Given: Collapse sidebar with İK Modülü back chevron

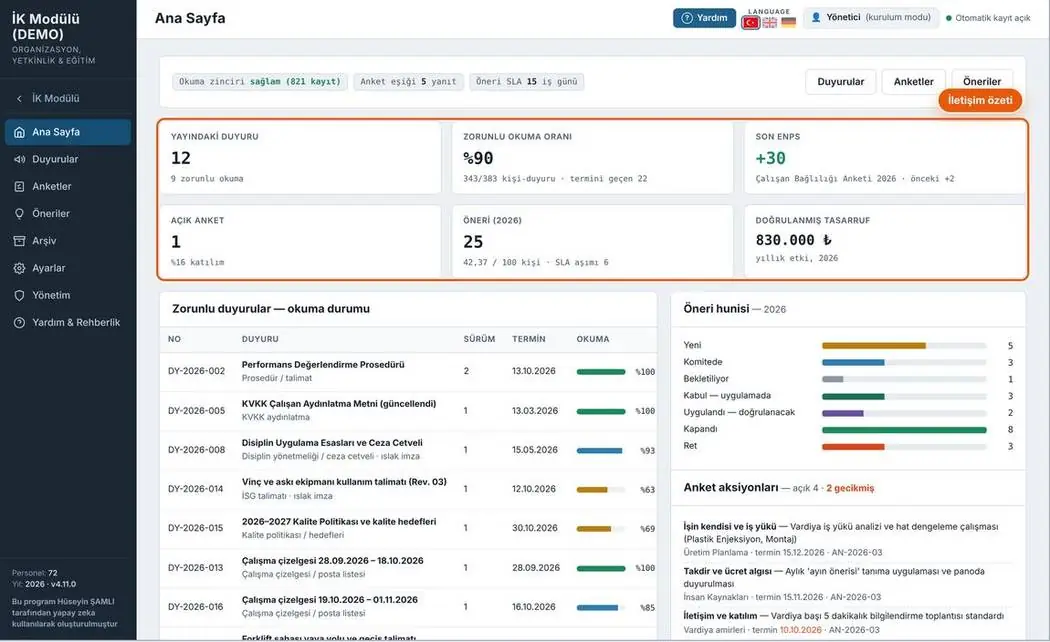Looking at the screenshot, I should click(x=19, y=98).
